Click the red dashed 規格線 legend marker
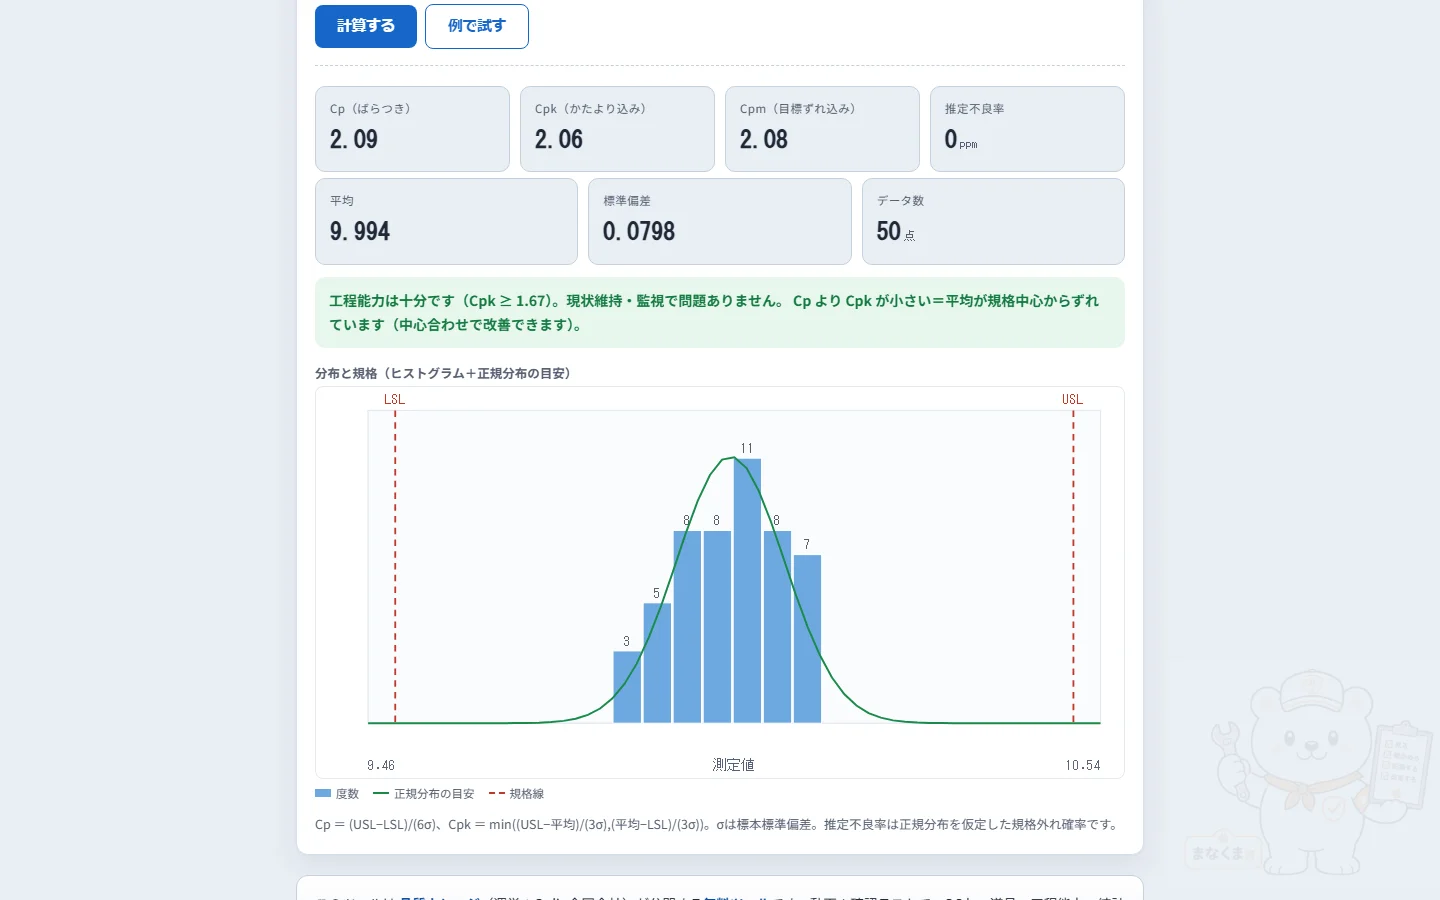The width and height of the screenshot is (1440, 900). pyautogui.click(x=496, y=794)
